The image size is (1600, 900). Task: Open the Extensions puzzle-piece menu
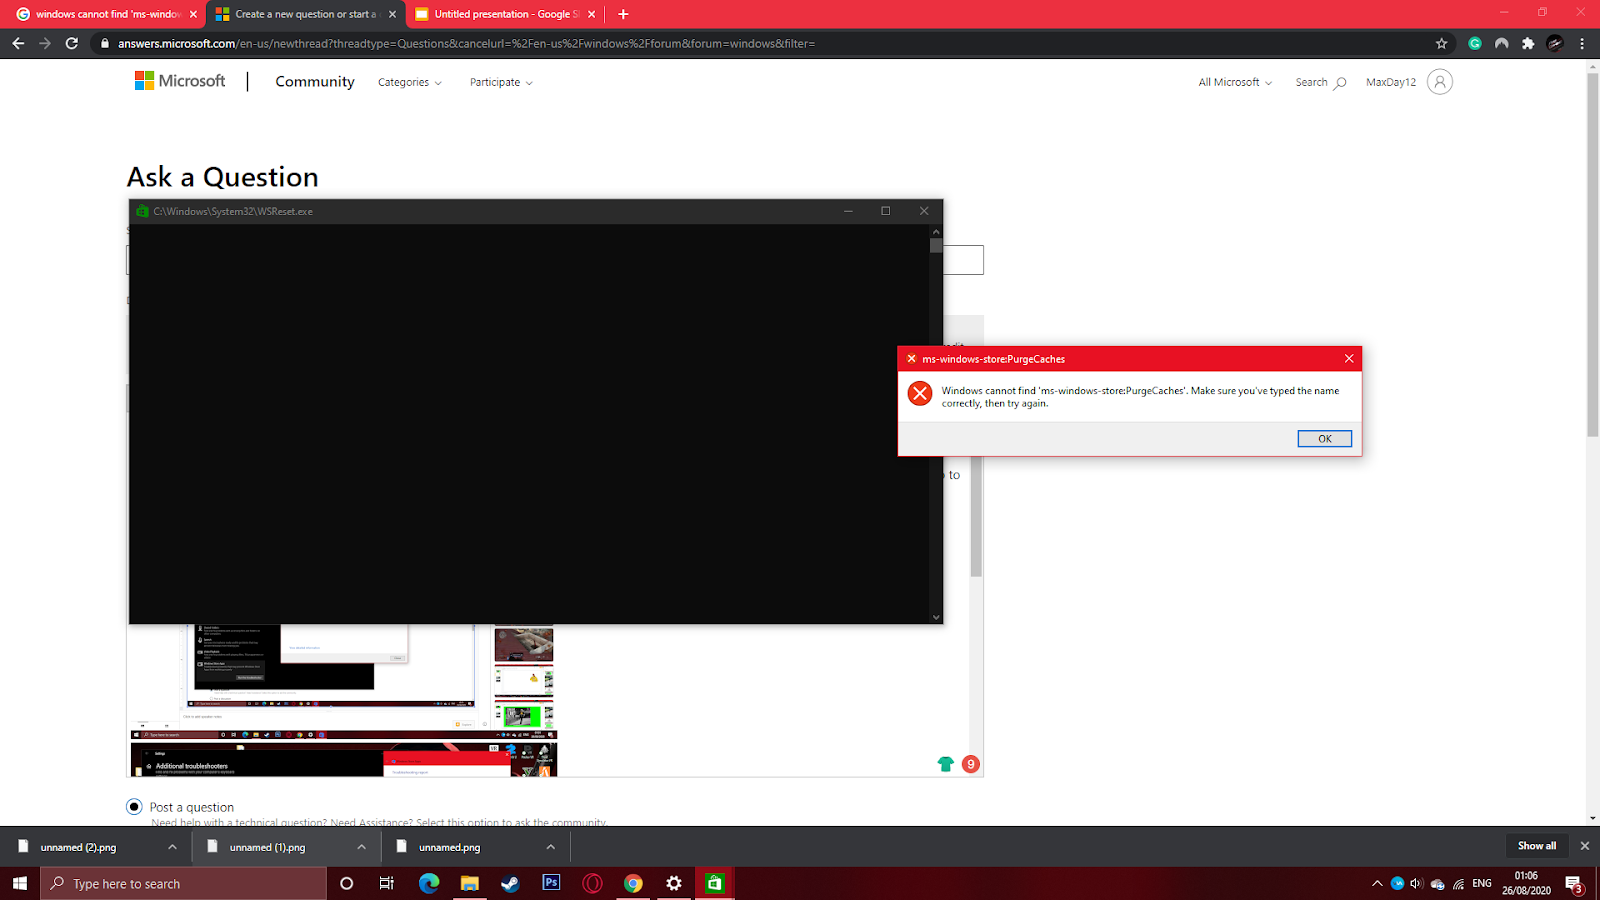coord(1528,43)
